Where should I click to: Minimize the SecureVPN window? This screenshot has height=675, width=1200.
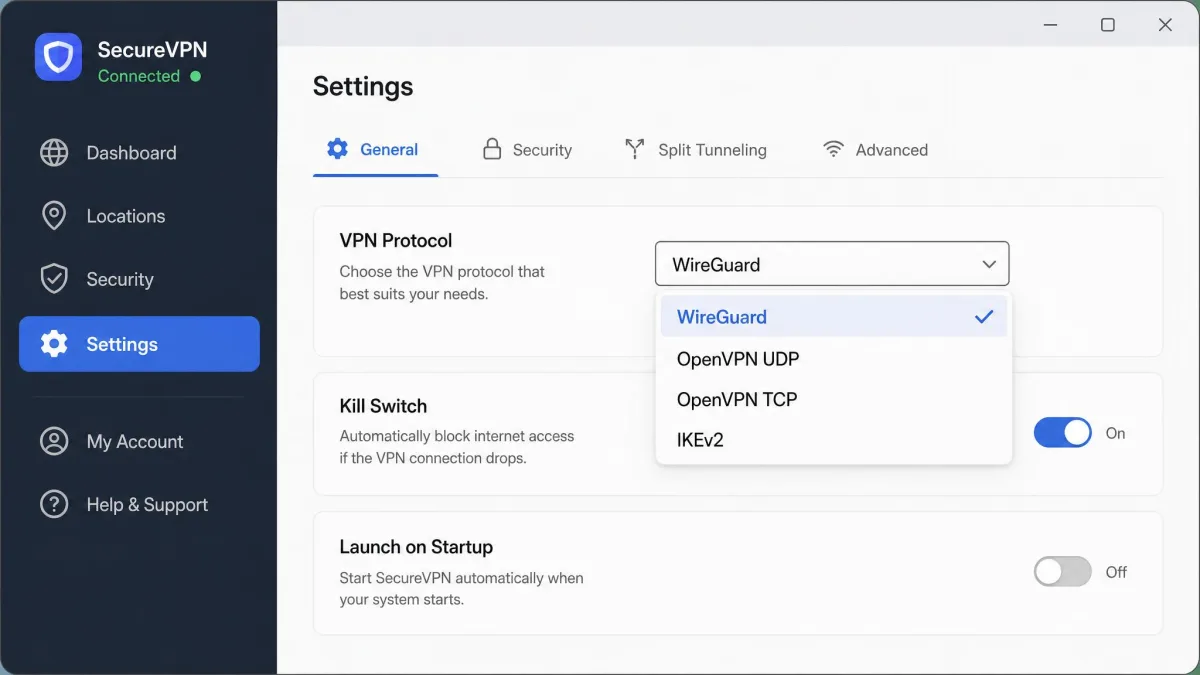click(x=1051, y=25)
